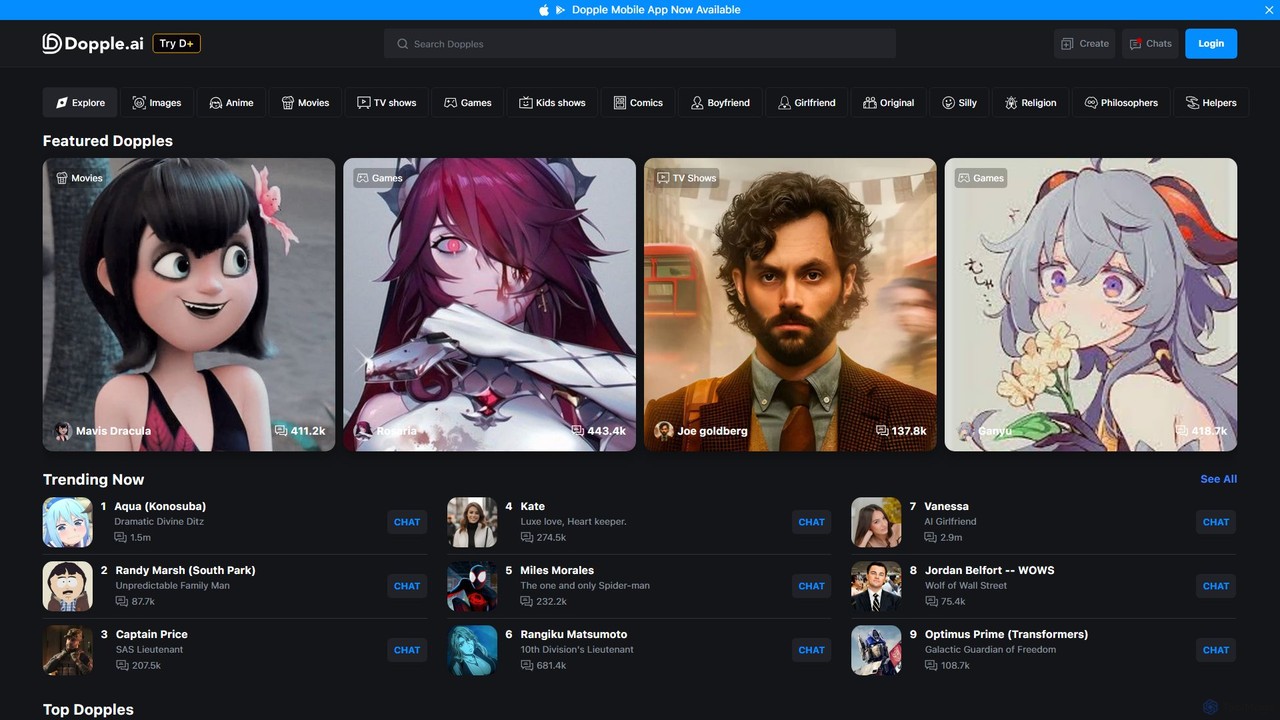Click the Login button

click(1211, 44)
